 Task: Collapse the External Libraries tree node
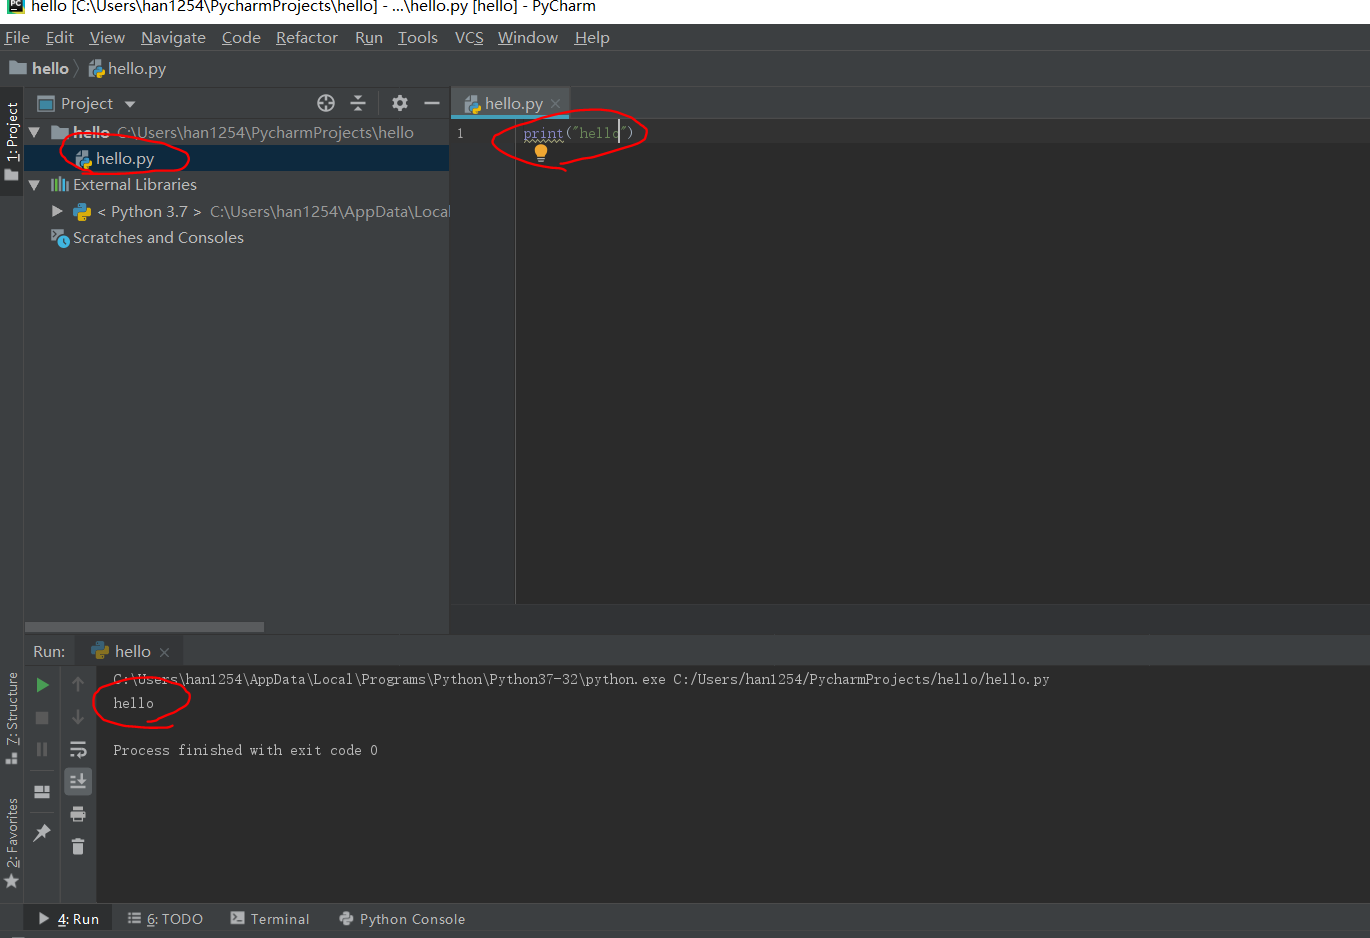pos(34,185)
